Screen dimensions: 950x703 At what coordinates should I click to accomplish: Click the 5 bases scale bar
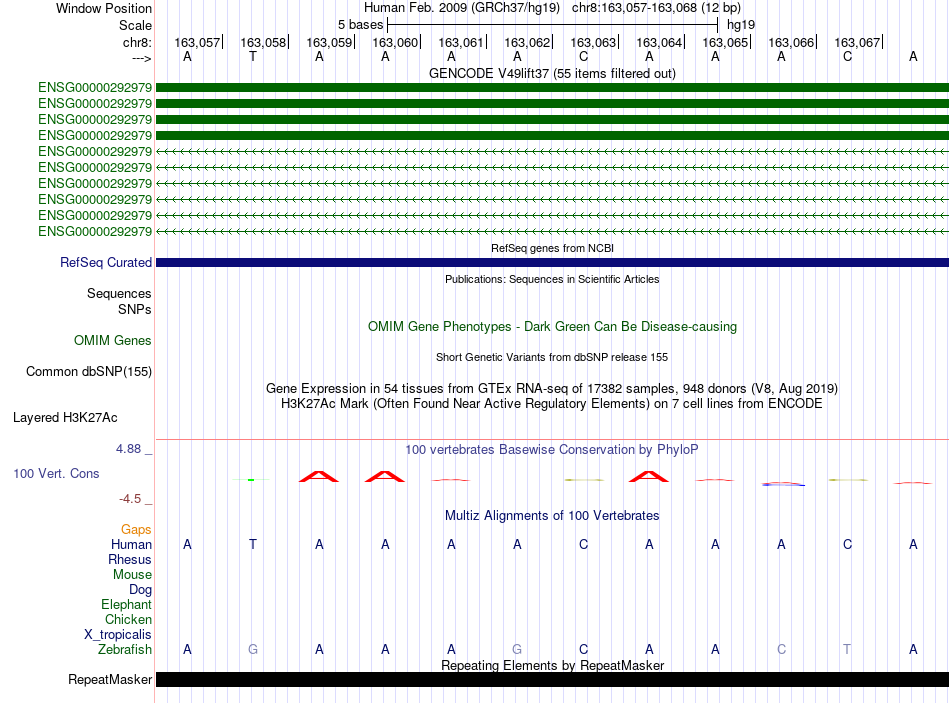[x=552, y=25]
